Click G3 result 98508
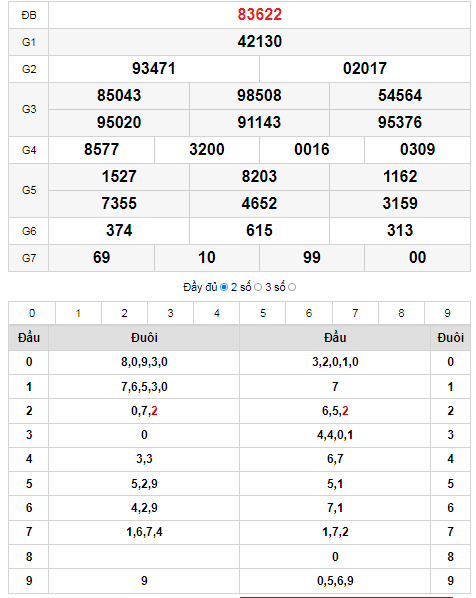The image size is (476, 598). (x=259, y=95)
